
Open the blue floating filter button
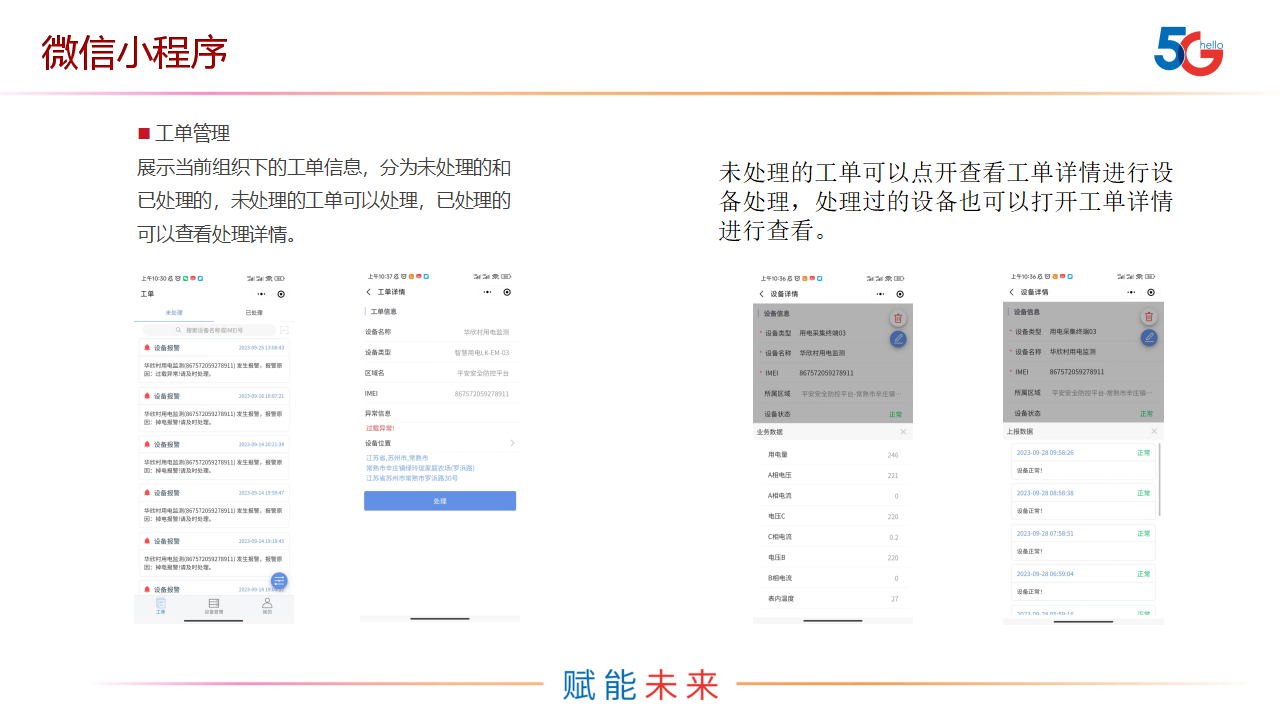pyautogui.click(x=279, y=580)
